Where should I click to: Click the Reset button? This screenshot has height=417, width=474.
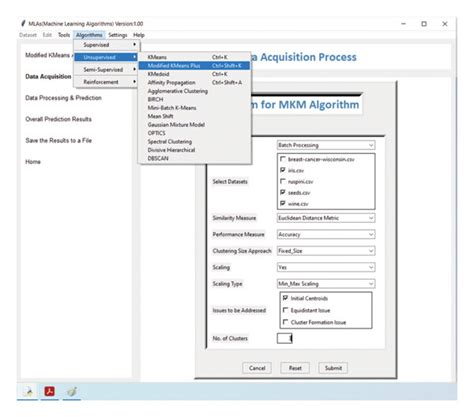295,368
